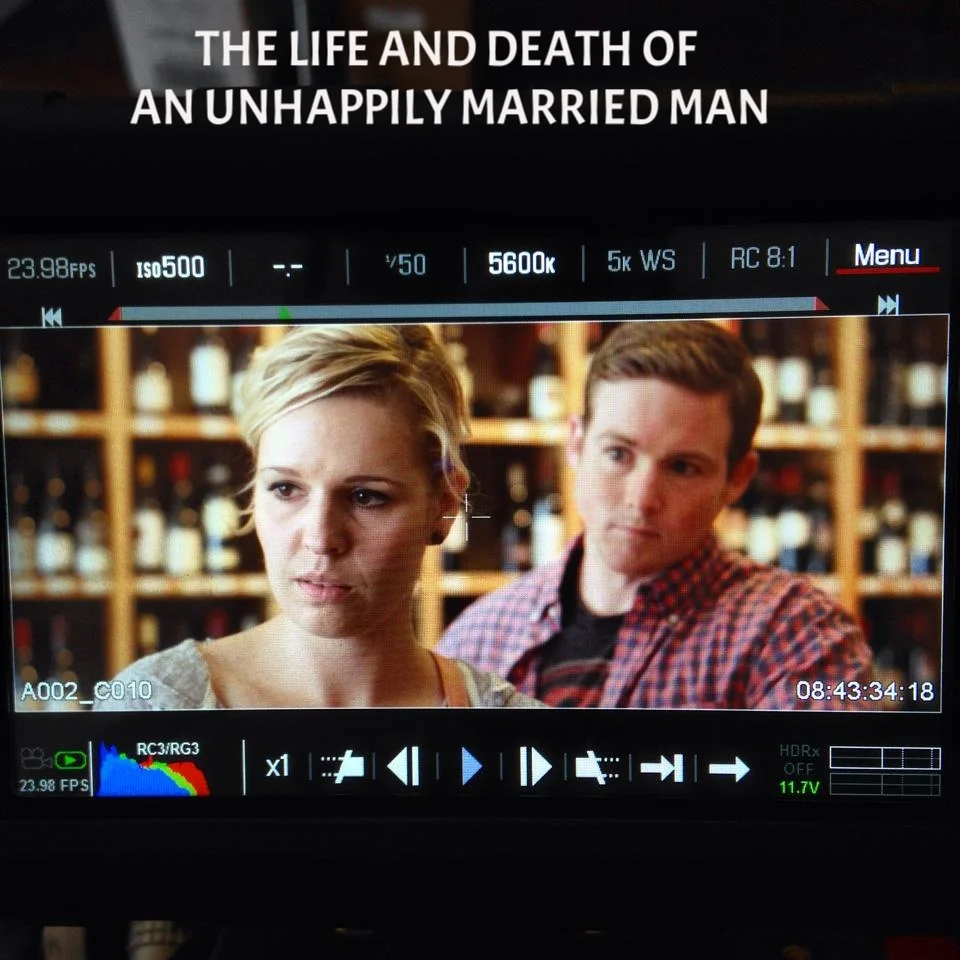960x960 pixels.
Task: Tap the upper audio level meter
Action: coord(885,758)
